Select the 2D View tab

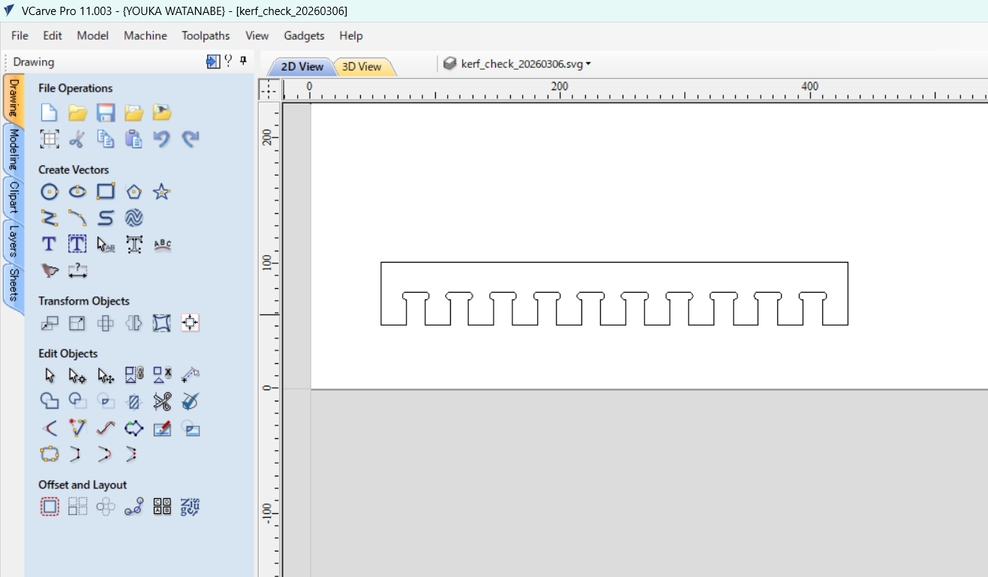302,66
